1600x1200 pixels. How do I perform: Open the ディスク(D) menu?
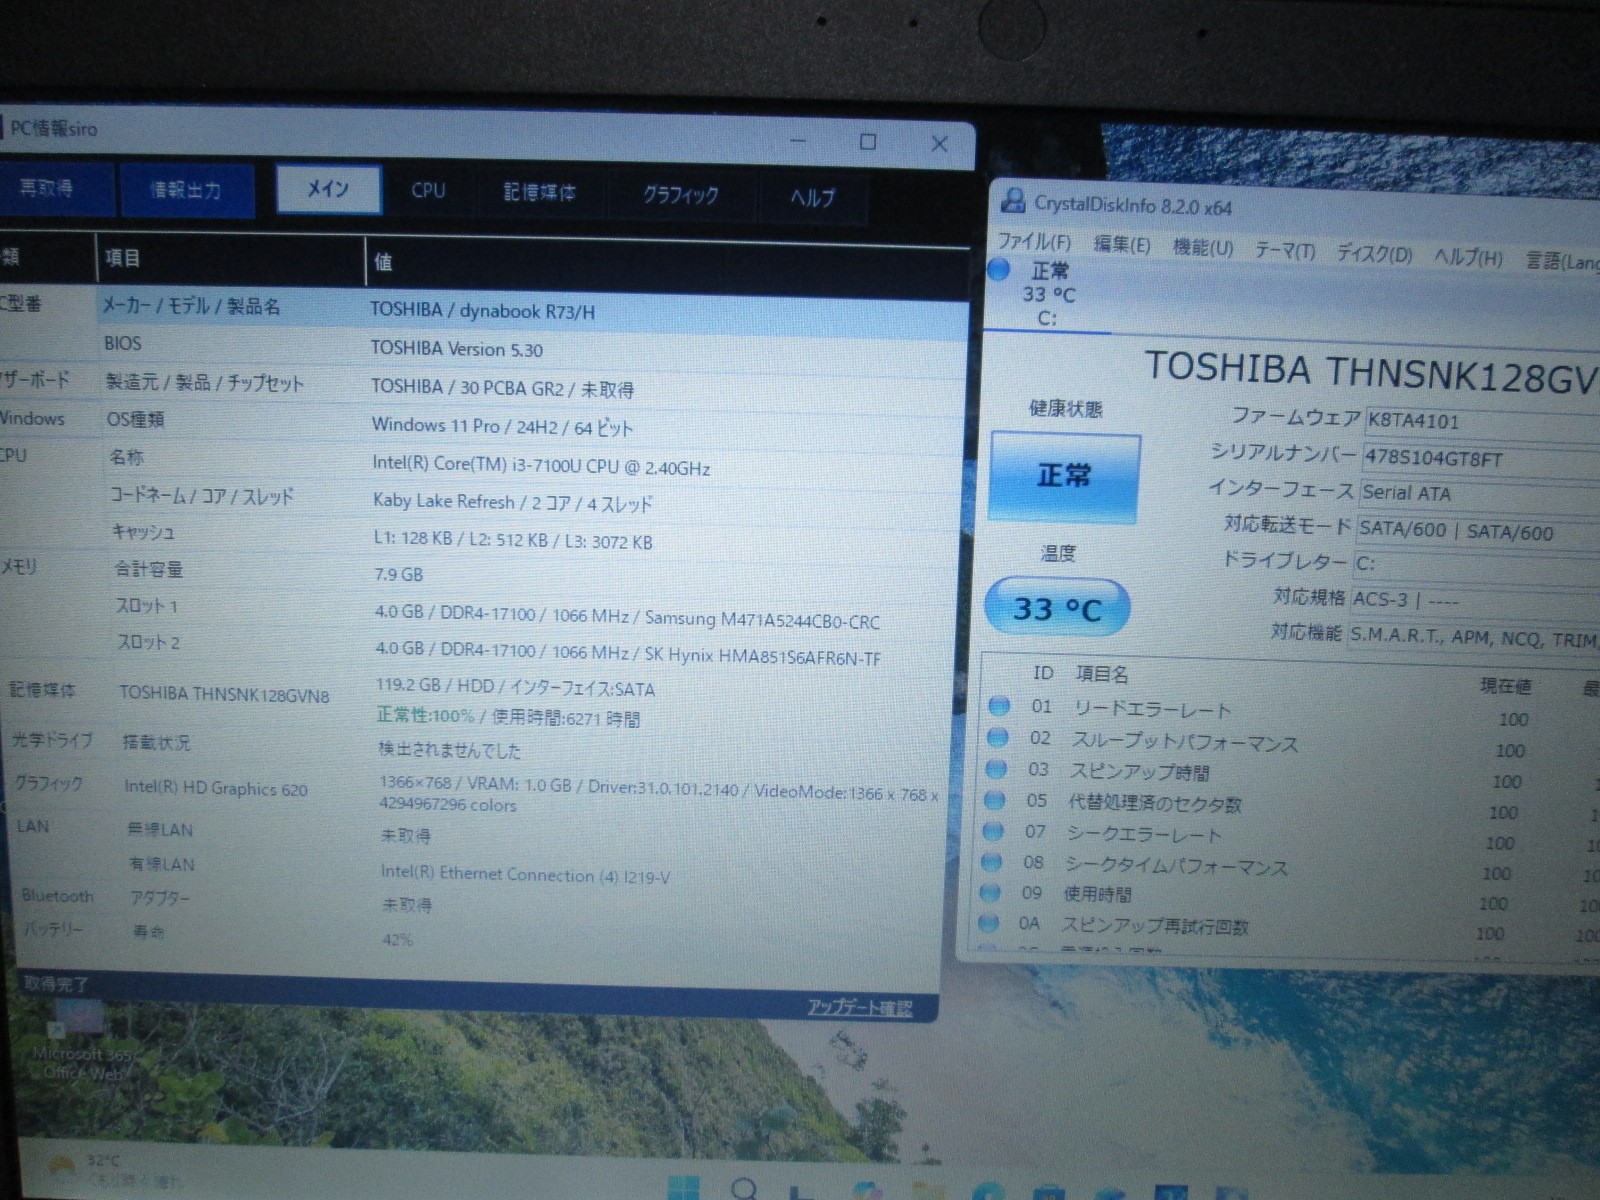(x=1375, y=253)
